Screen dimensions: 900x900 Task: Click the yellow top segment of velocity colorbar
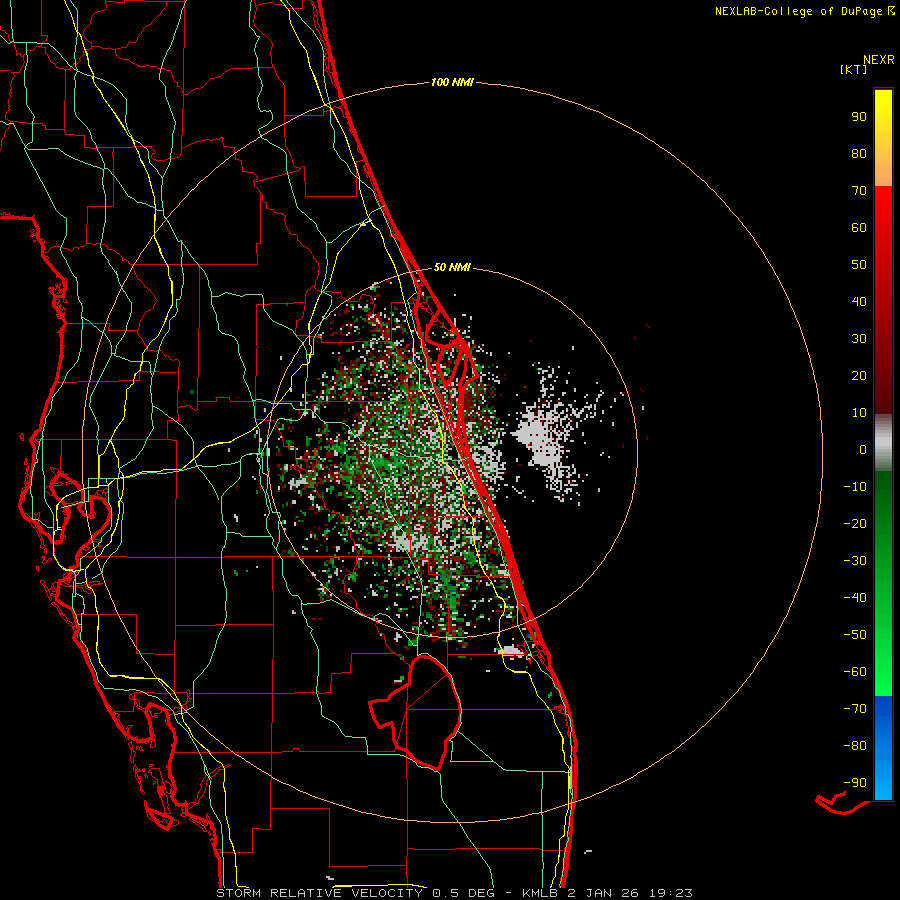[x=883, y=138]
